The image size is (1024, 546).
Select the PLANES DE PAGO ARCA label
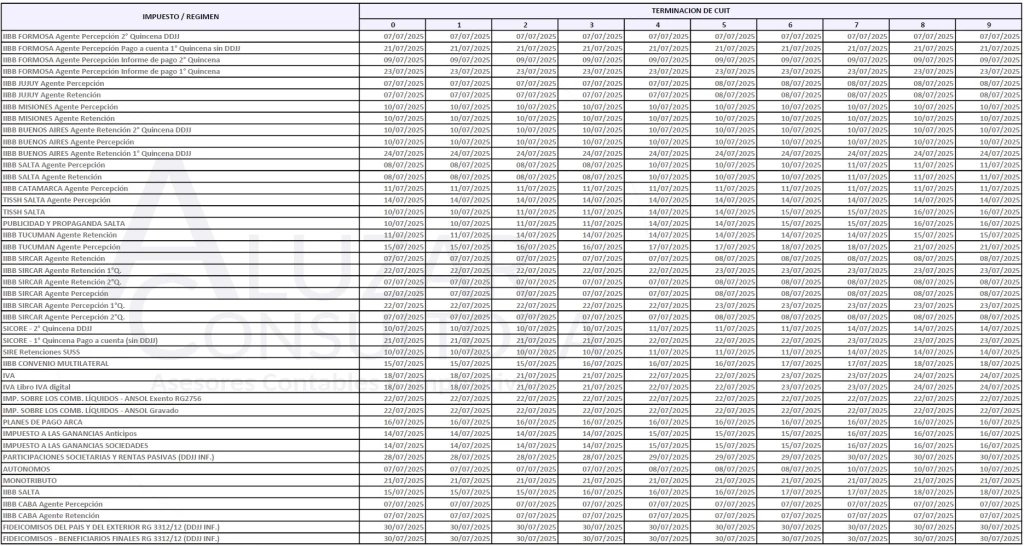click(43, 422)
